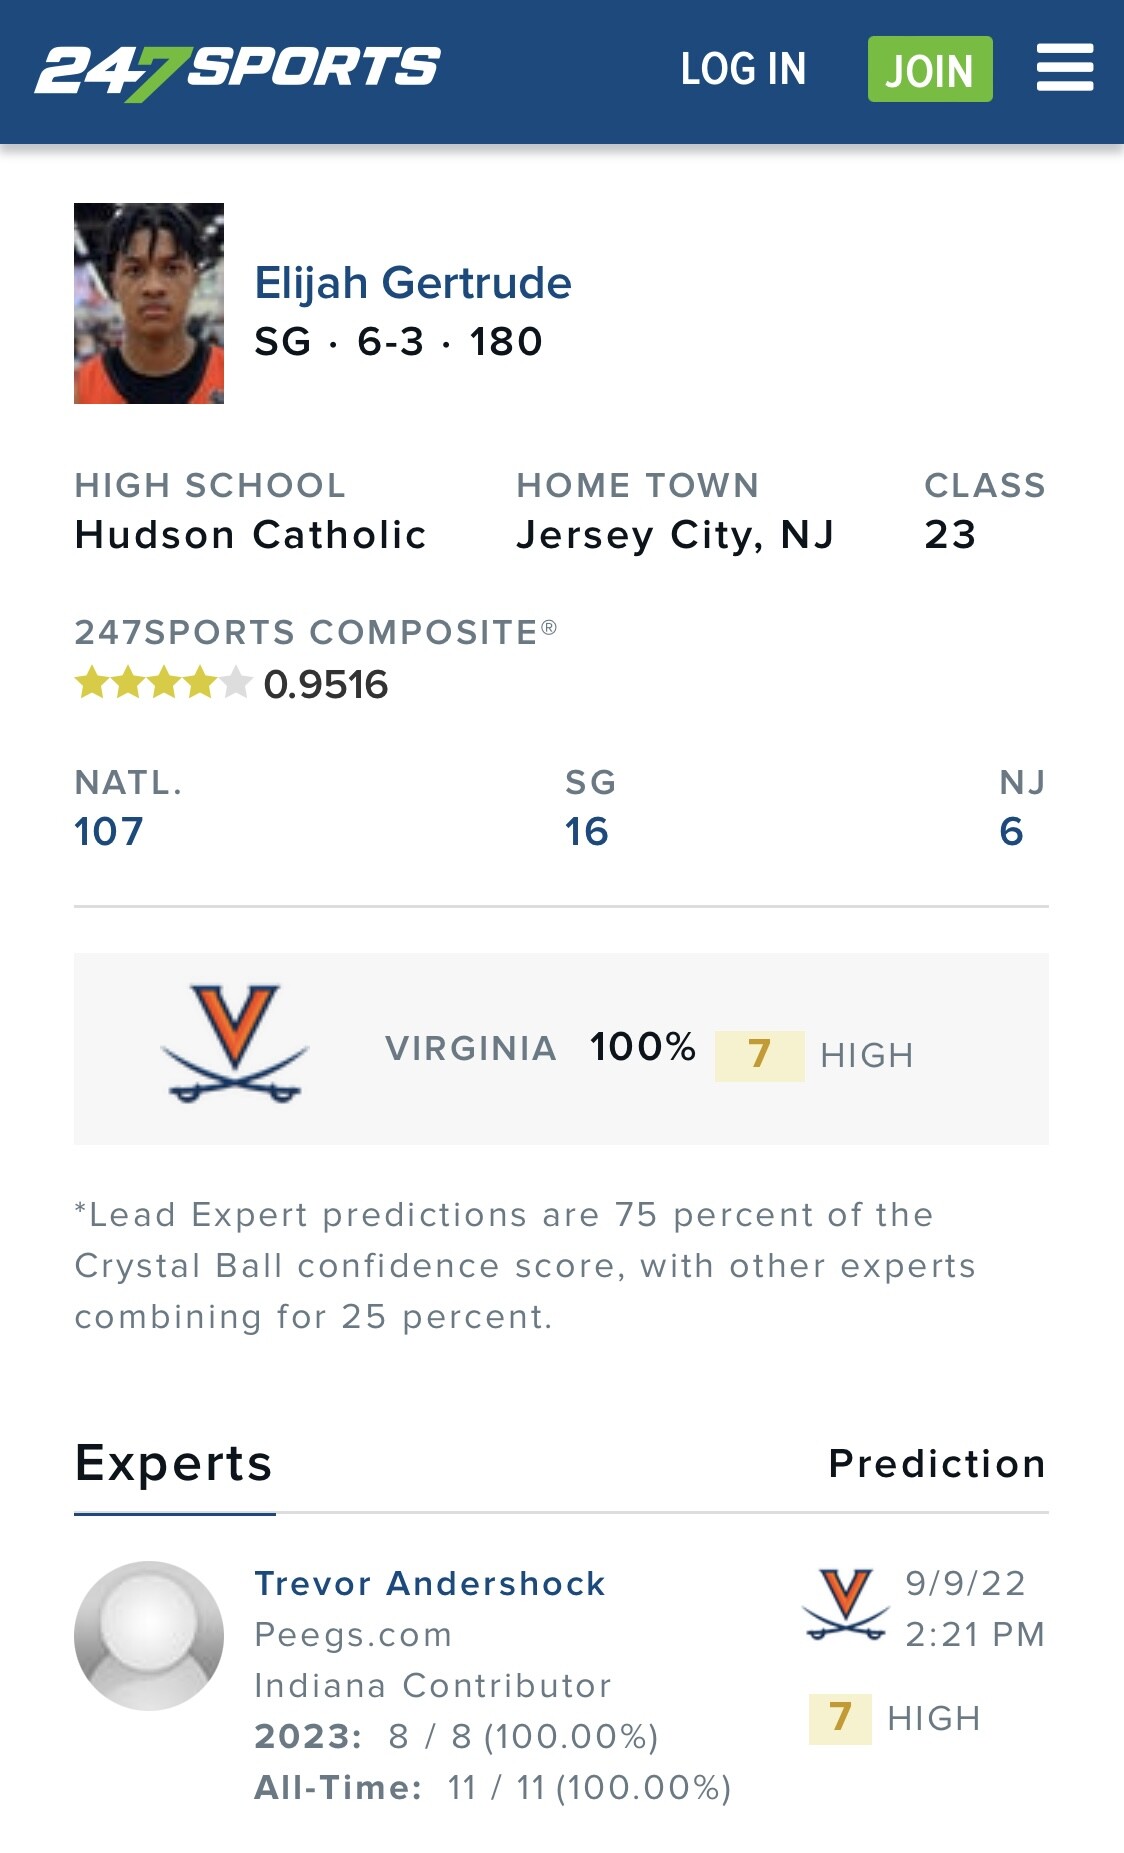Open the national ranking 107 link
The height and width of the screenshot is (1853, 1124).
(x=109, y=831)
